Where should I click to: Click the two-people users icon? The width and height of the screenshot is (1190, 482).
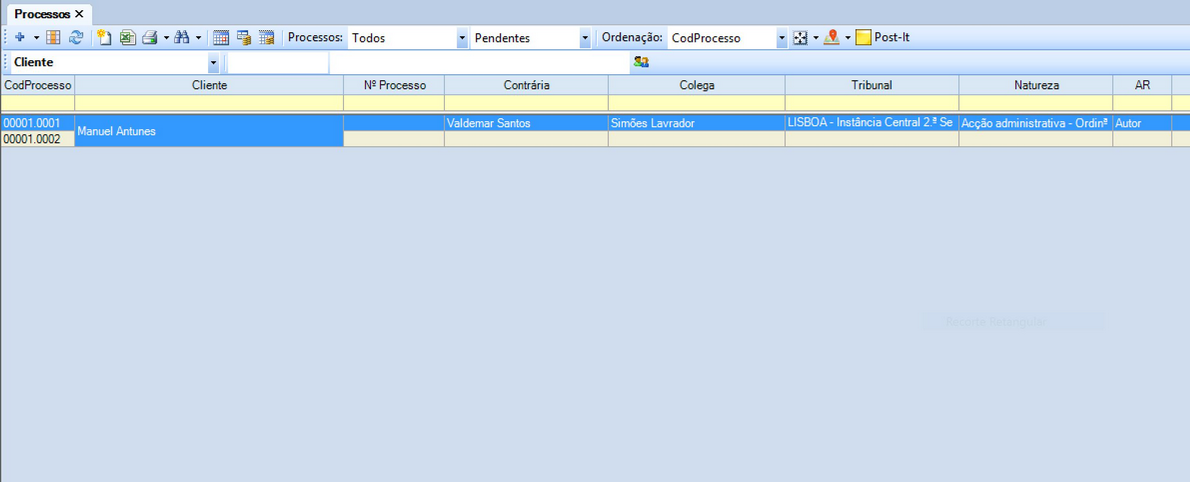(x=641, y=62)
